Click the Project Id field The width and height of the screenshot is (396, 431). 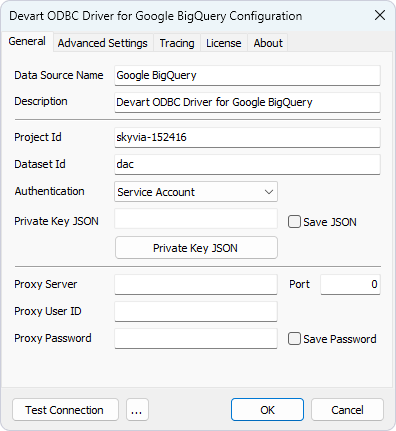247,137
